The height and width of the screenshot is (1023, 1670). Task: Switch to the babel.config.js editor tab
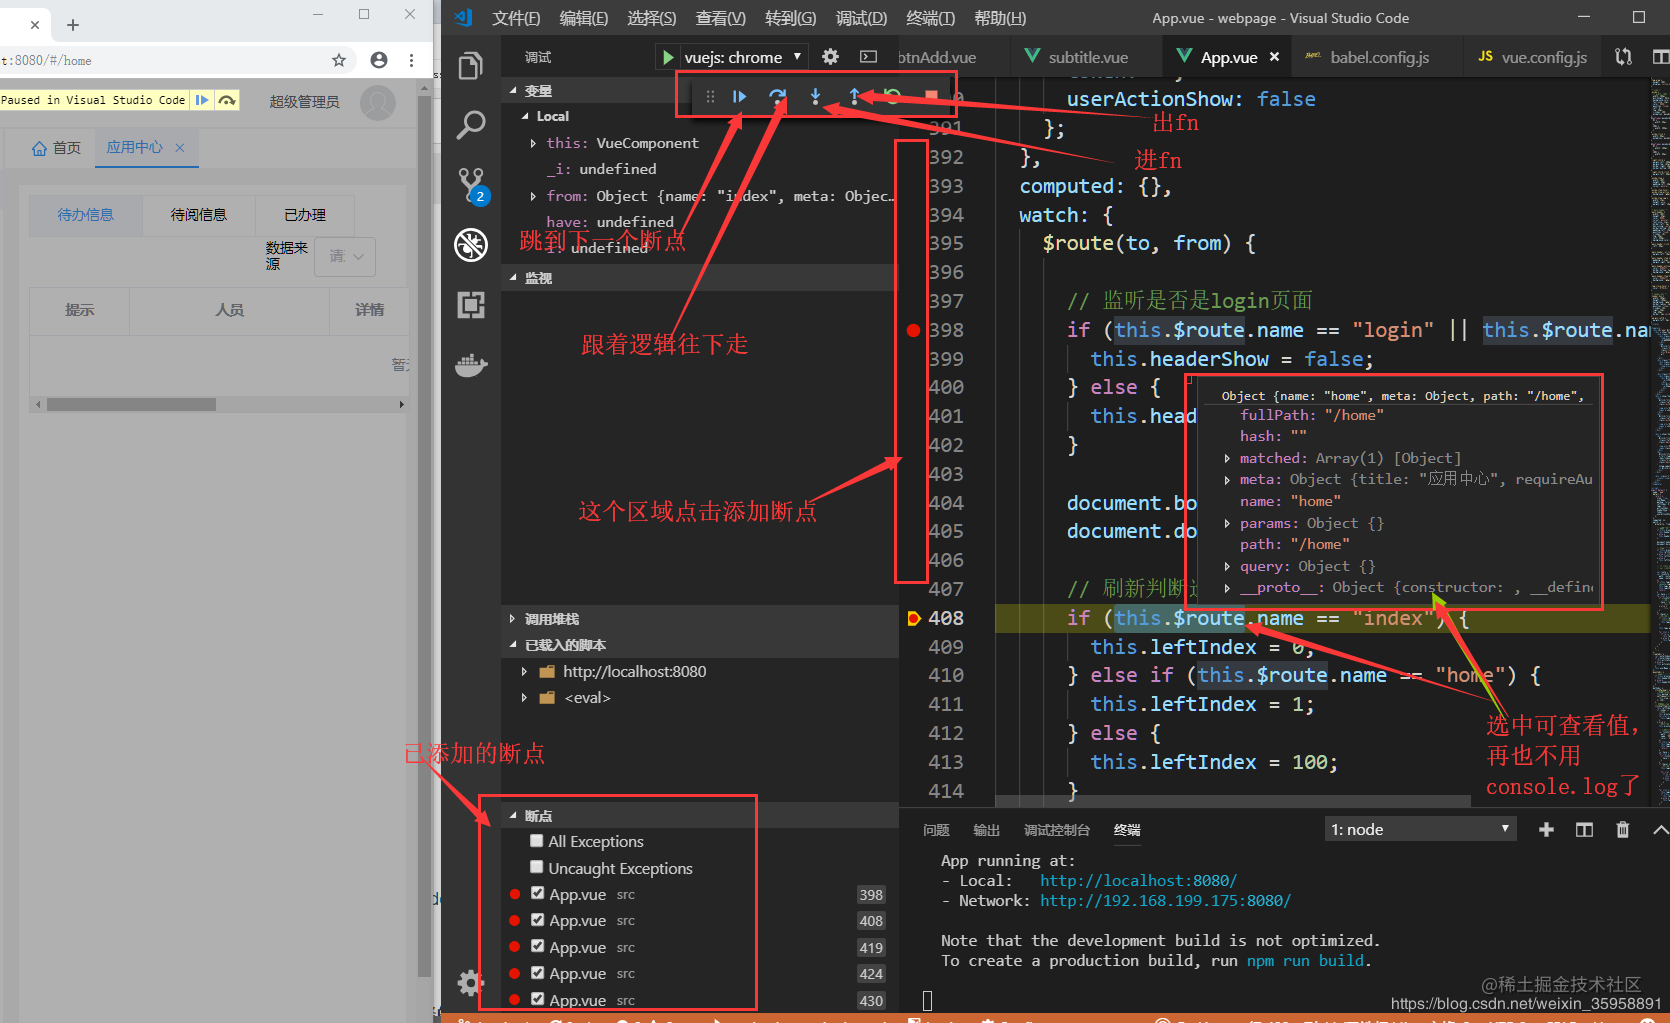click(1378, 57)
